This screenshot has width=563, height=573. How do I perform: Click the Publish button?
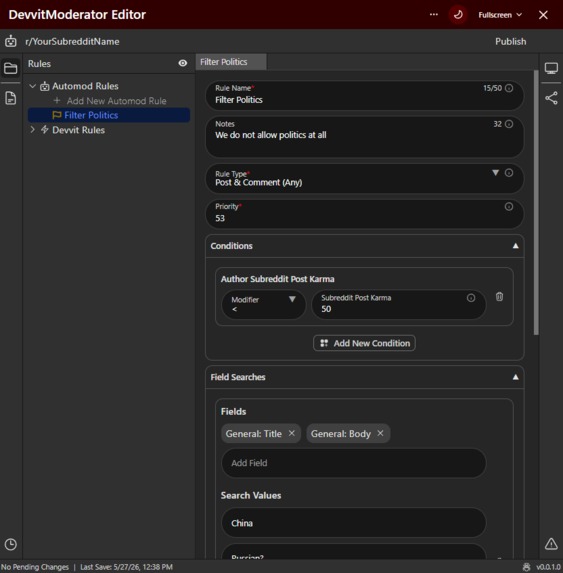(510, 41)
